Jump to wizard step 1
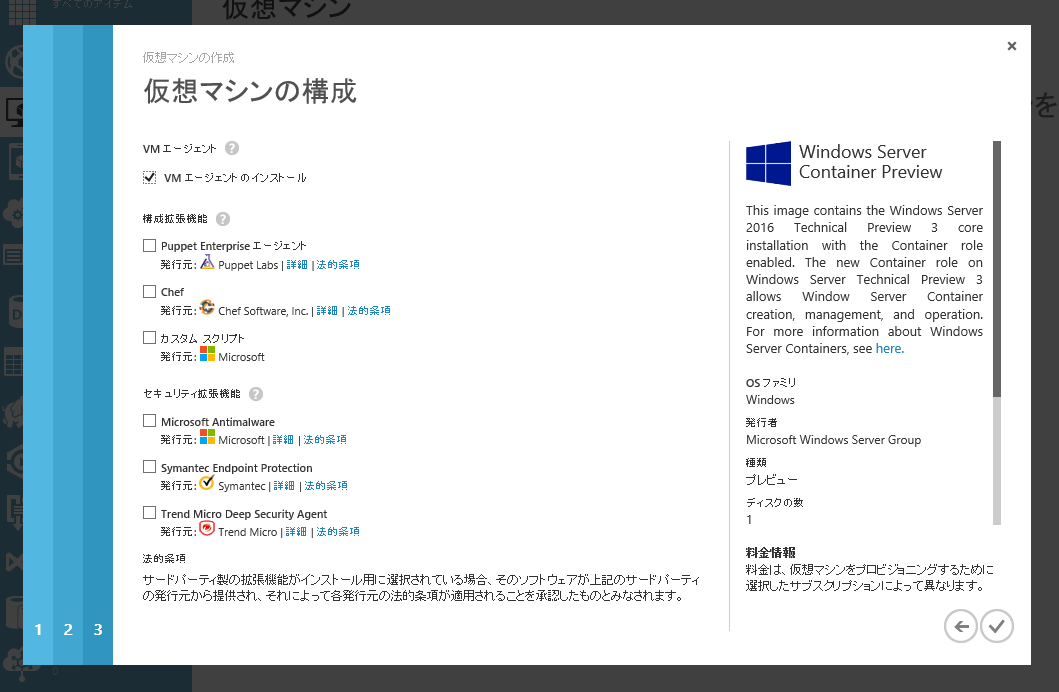Screen dimensions: 1059x692 tap(38, 630)
